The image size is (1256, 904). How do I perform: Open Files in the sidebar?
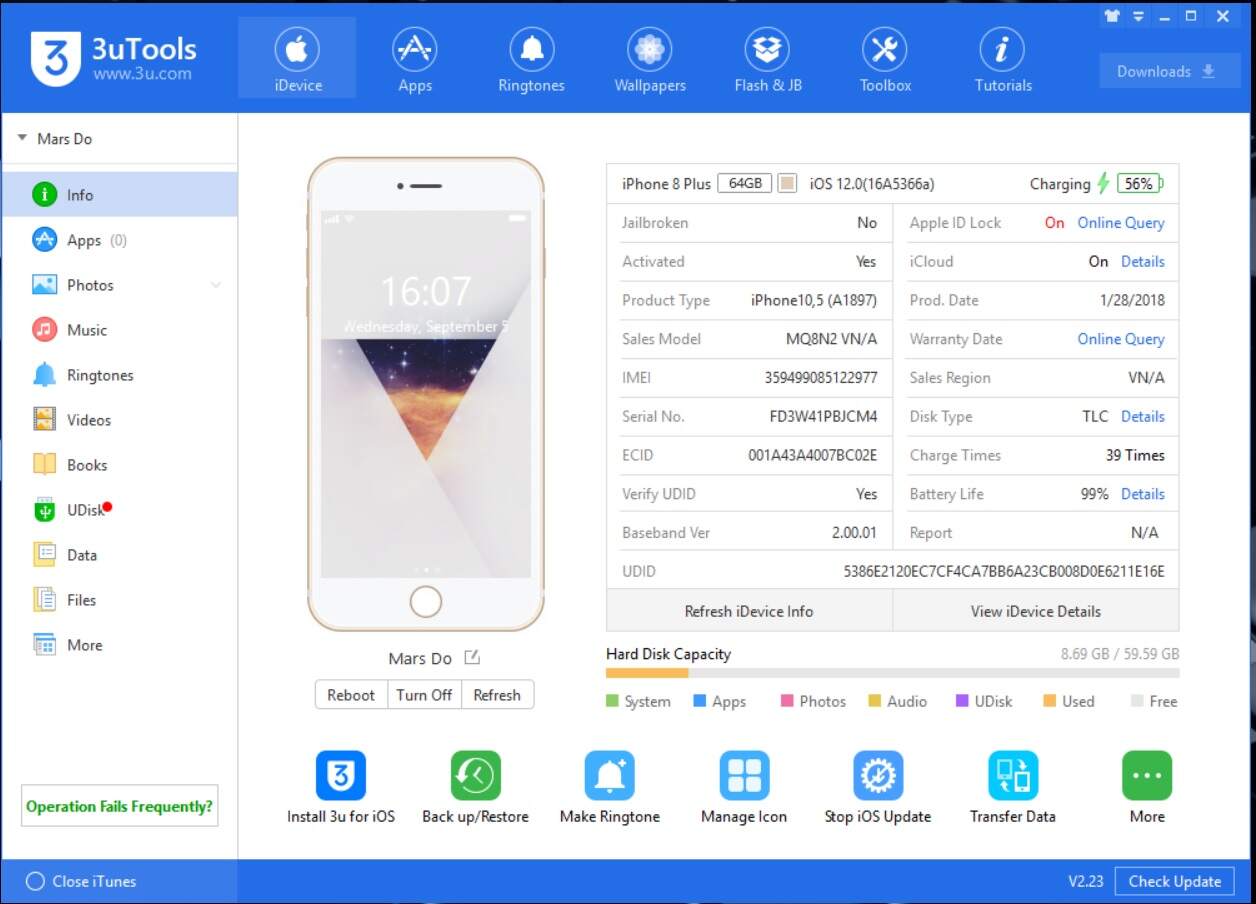119,600
